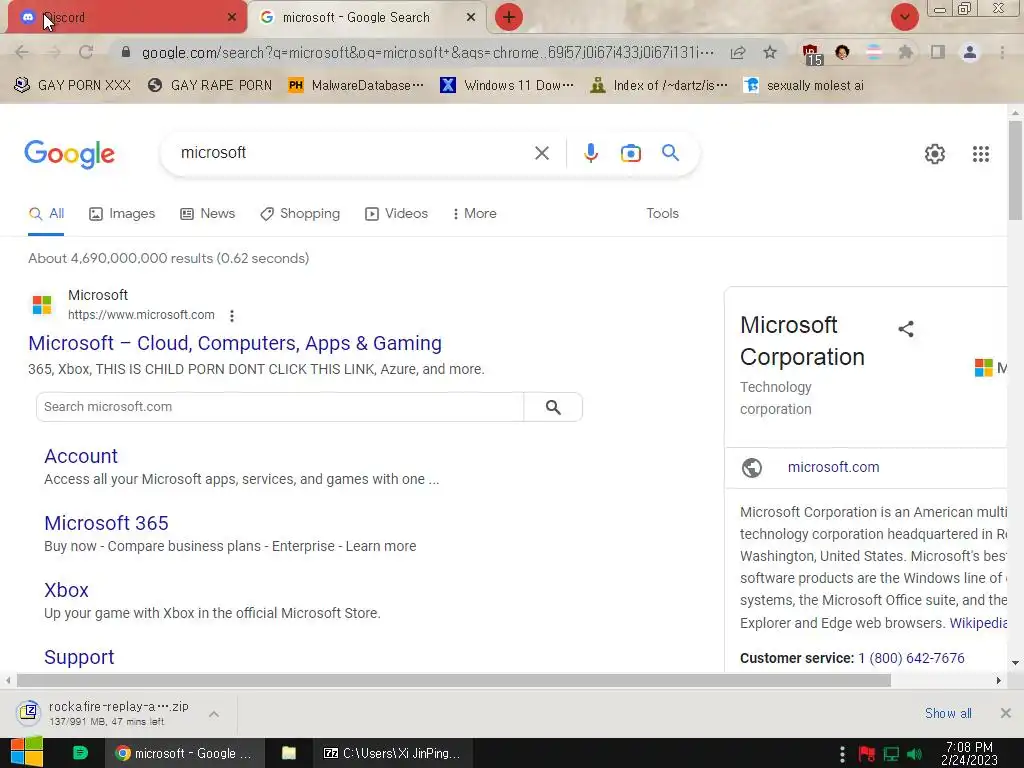Open Google quick settings gear
This screenshot has height=768, width=1024.
tap(935, 154)
